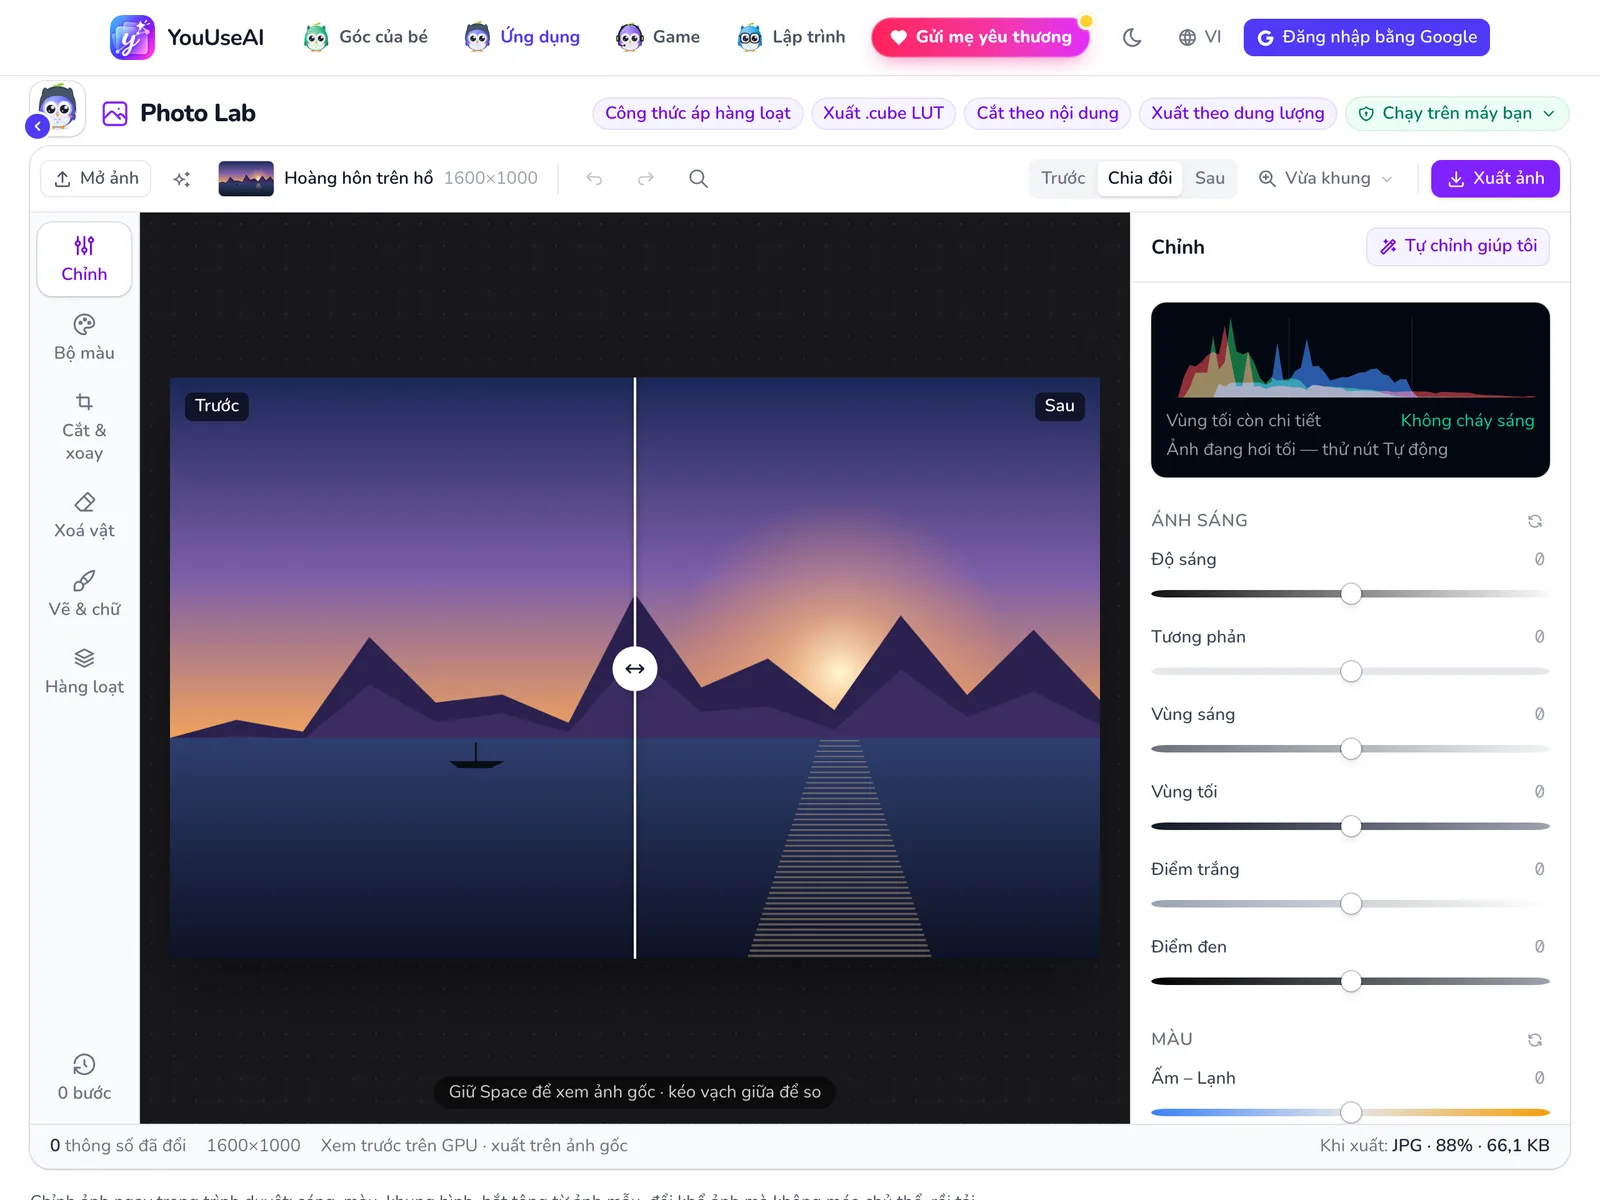Viewport: 1600px width, 1200px height.
Task: Open the Hàng loạt batch tool
Action: (x=84, y=672)
